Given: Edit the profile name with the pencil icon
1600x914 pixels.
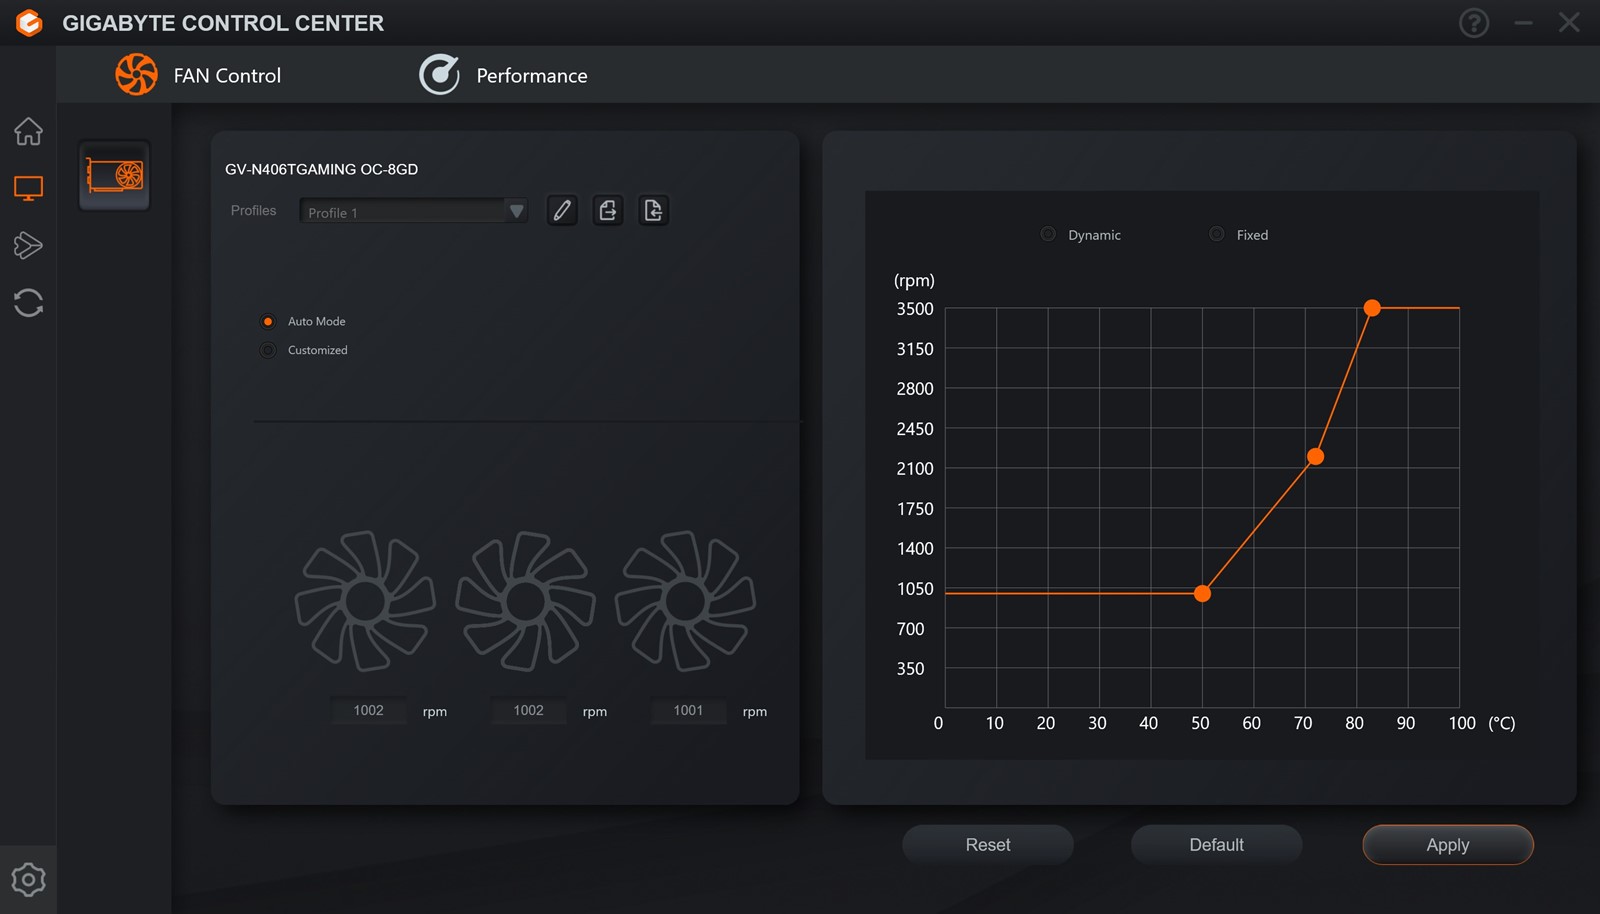Looking at the screenshot, I should click(562, 210).
